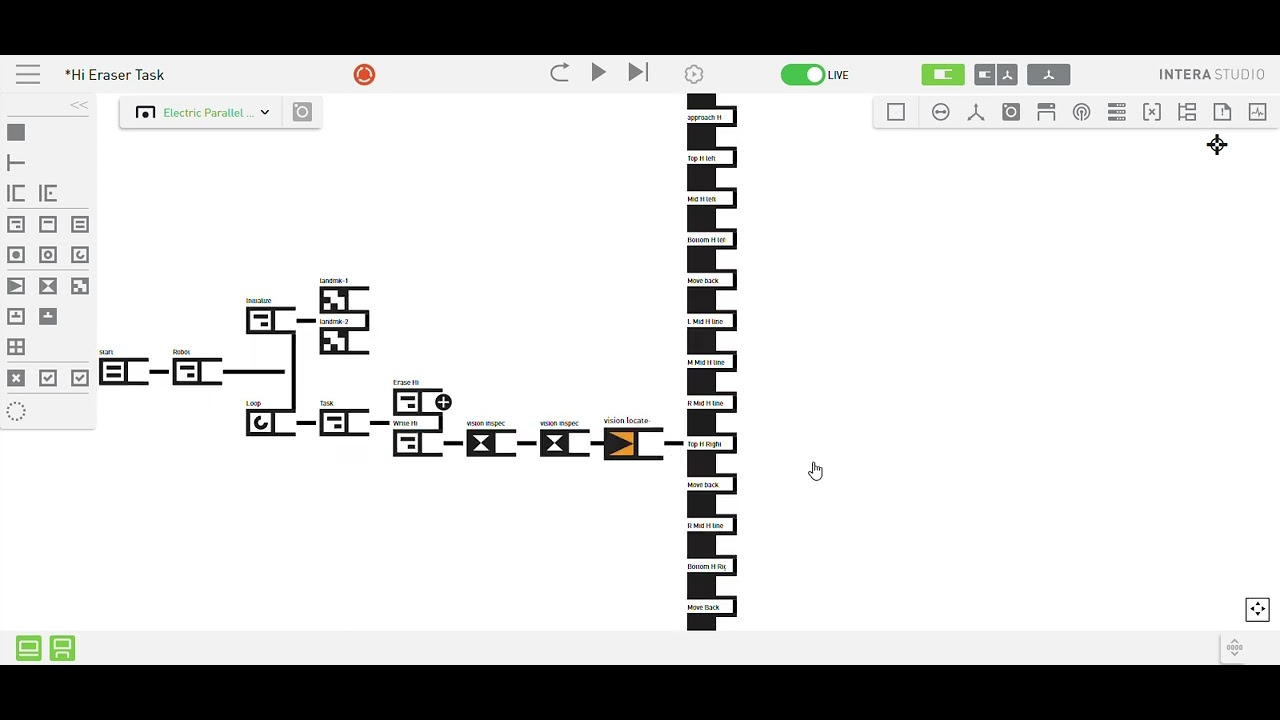The width and height of the screenshot is (1280, 720).
Task: Switch to full 3D arm view
Action: [x=1049, y=74]
